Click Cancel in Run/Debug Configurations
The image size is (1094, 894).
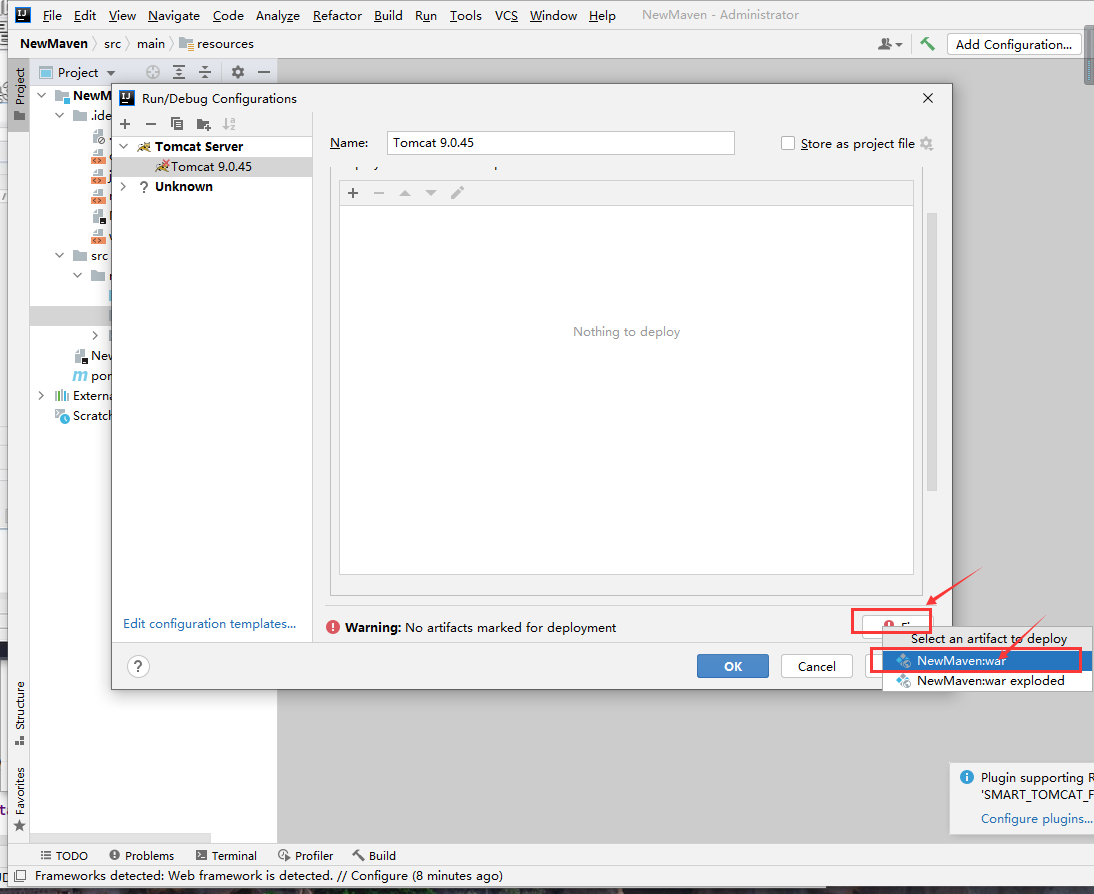[x=816, y=666]
